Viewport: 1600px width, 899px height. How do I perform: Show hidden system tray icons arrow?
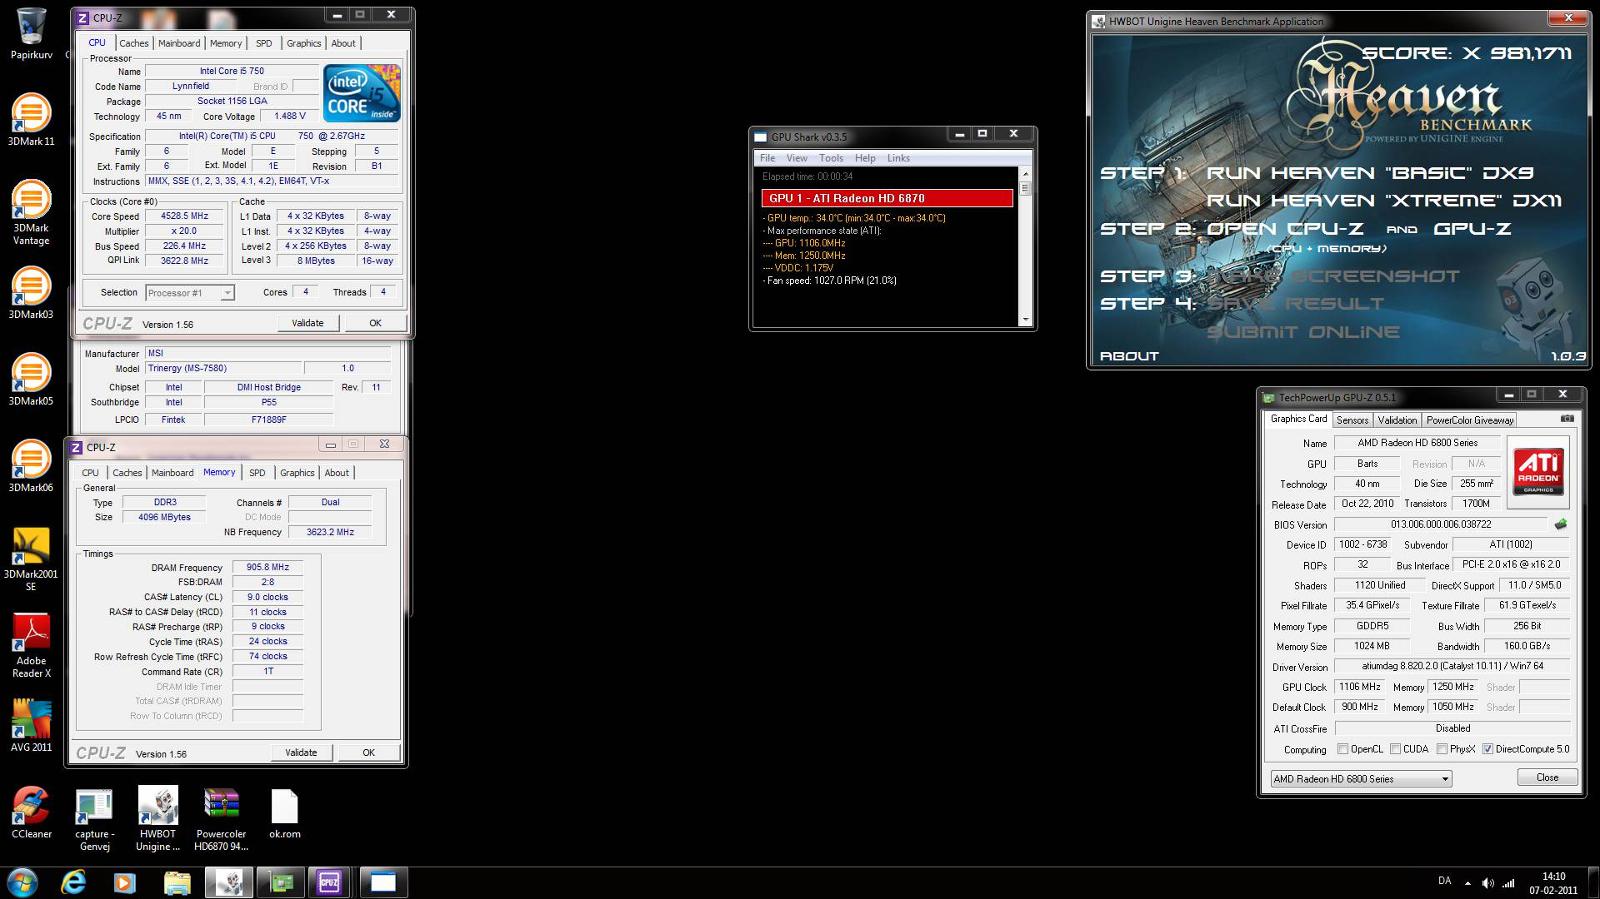1468,883
